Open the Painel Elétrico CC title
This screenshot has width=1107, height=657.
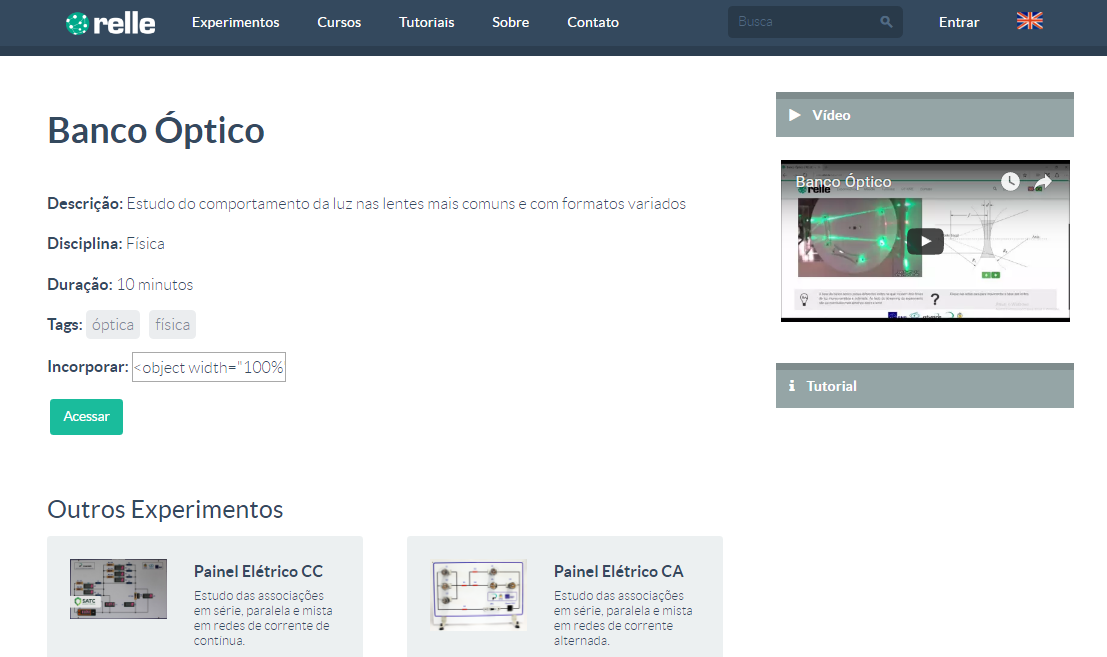(258, 571)
